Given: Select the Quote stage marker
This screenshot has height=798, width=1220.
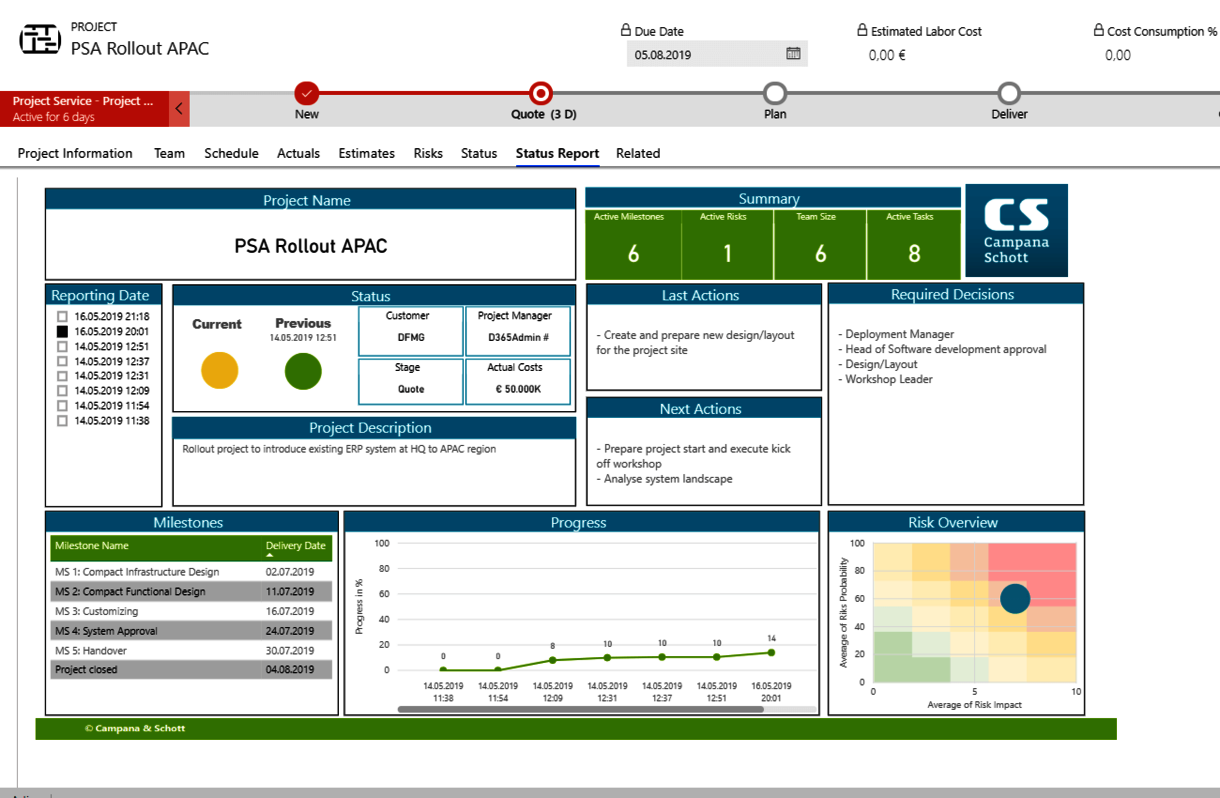Looking at the screenshot, I should pos(541,93).
